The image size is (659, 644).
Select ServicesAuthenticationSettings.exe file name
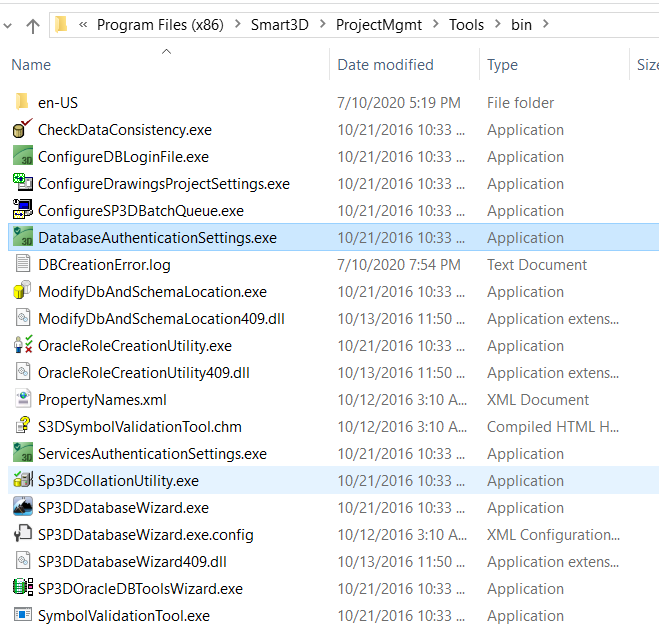tap(153, 454)
